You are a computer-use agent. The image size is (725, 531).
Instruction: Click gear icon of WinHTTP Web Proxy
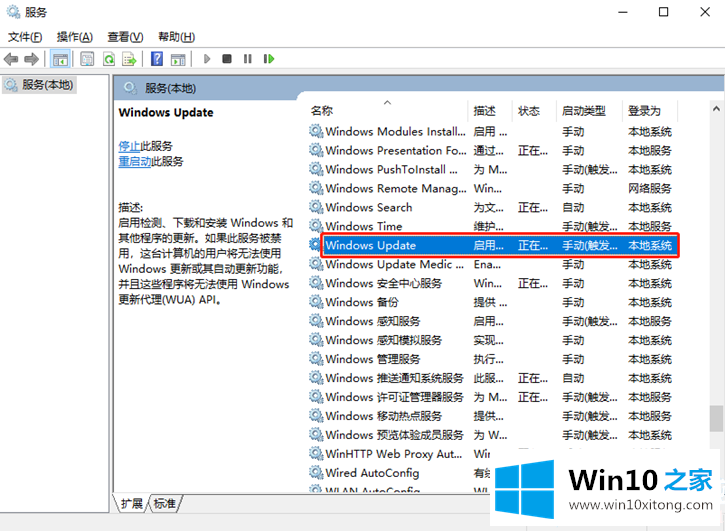pos(316,454)
